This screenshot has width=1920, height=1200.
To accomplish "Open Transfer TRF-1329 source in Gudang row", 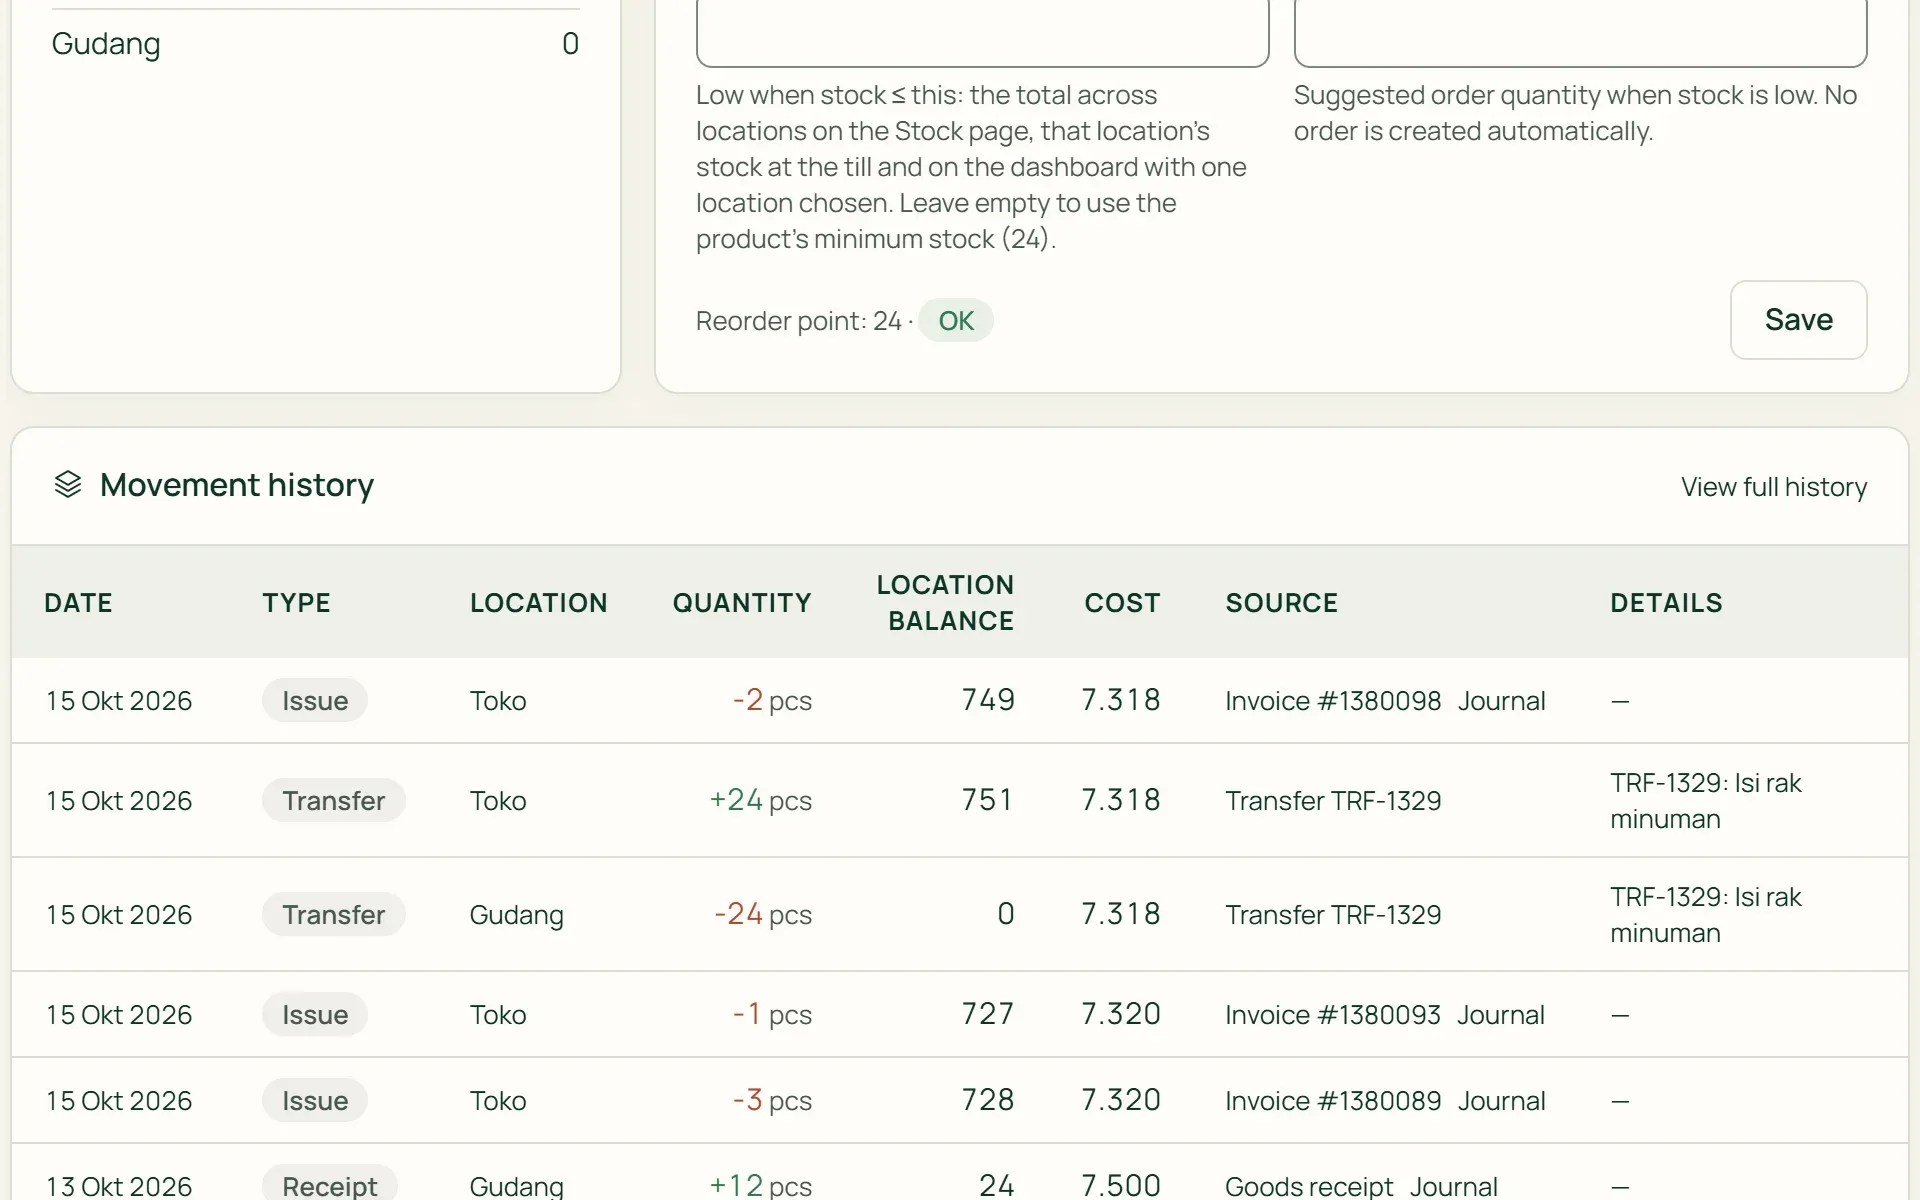I will coord(1333,915).
